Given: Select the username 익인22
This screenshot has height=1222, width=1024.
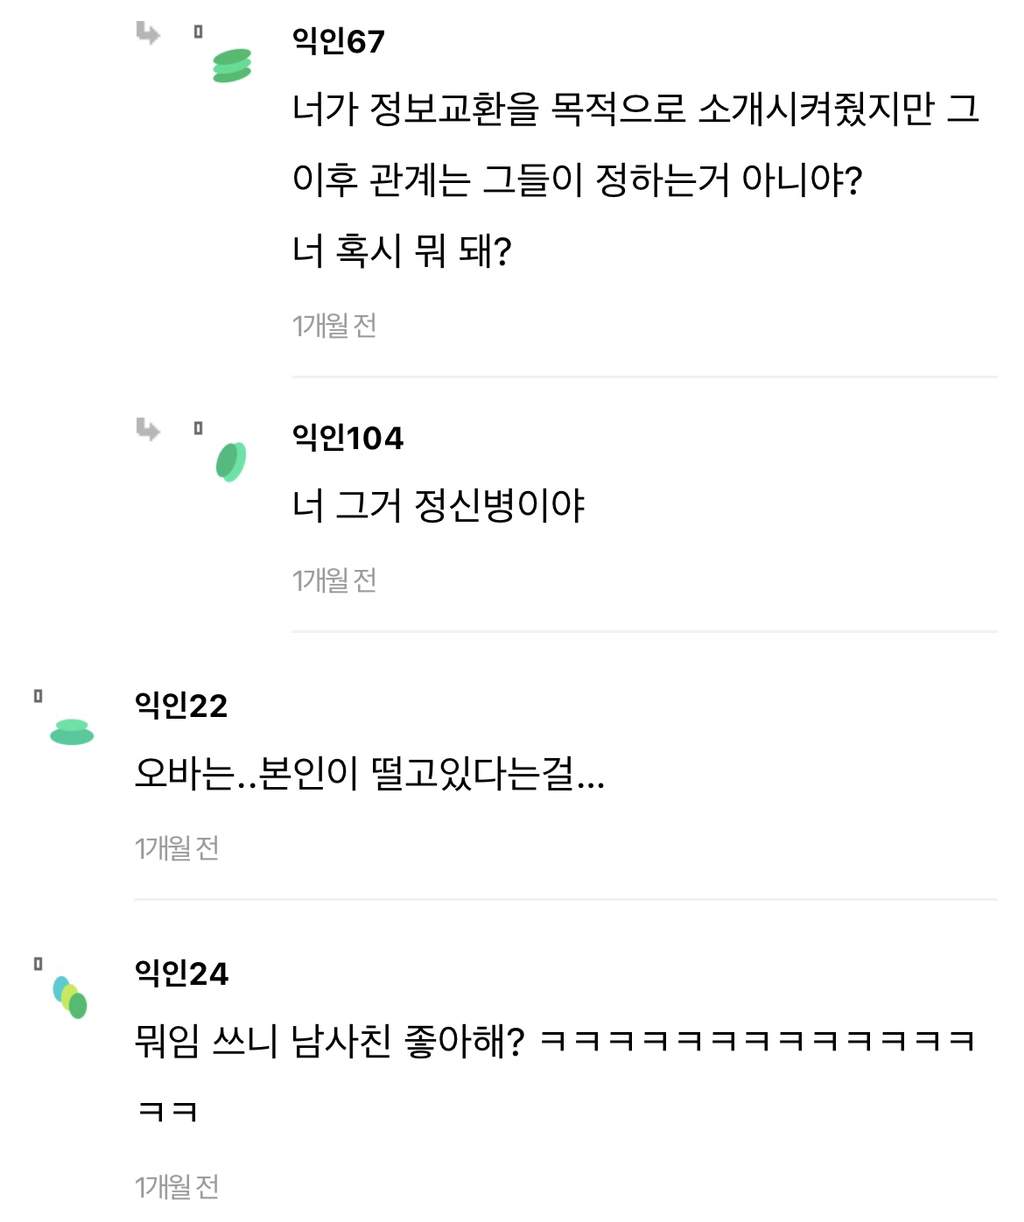Looking at the screenshot, I should tap(181, 706).
